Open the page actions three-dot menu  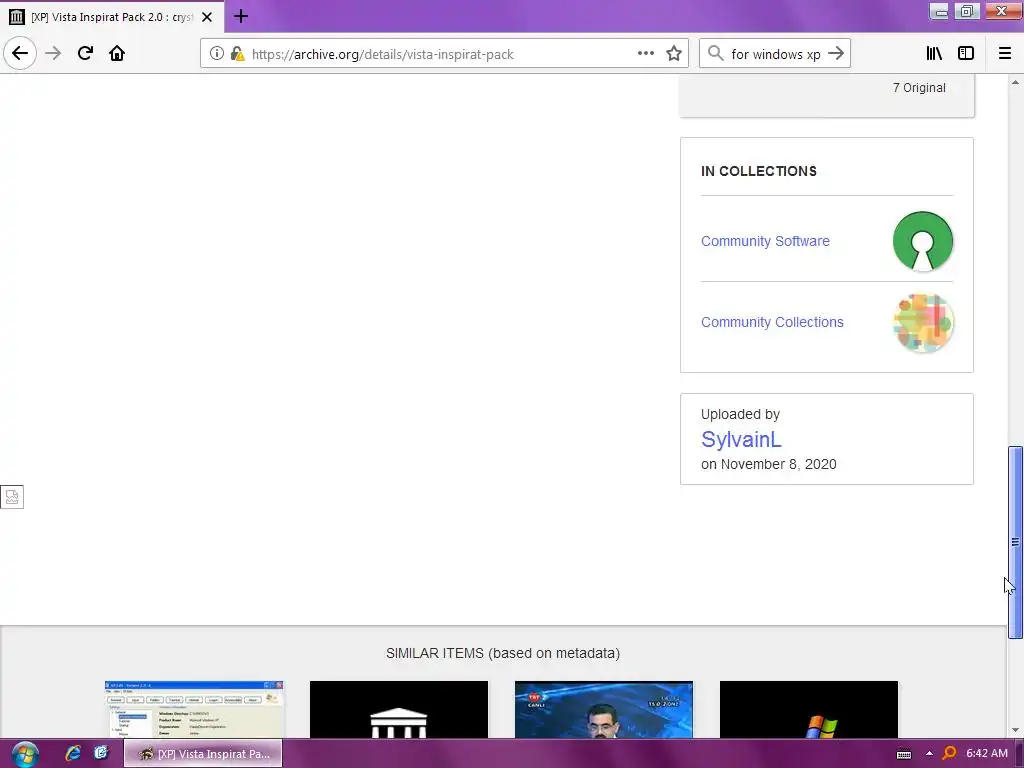645,54
